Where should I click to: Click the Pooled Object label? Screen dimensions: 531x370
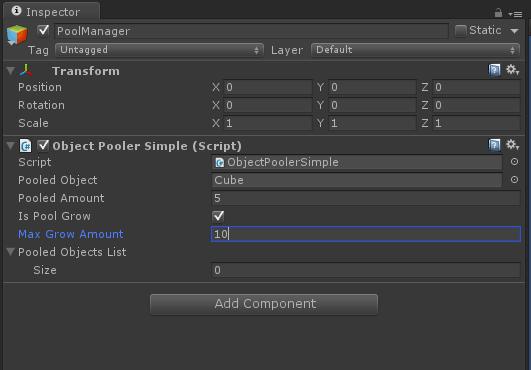[58, 180]
